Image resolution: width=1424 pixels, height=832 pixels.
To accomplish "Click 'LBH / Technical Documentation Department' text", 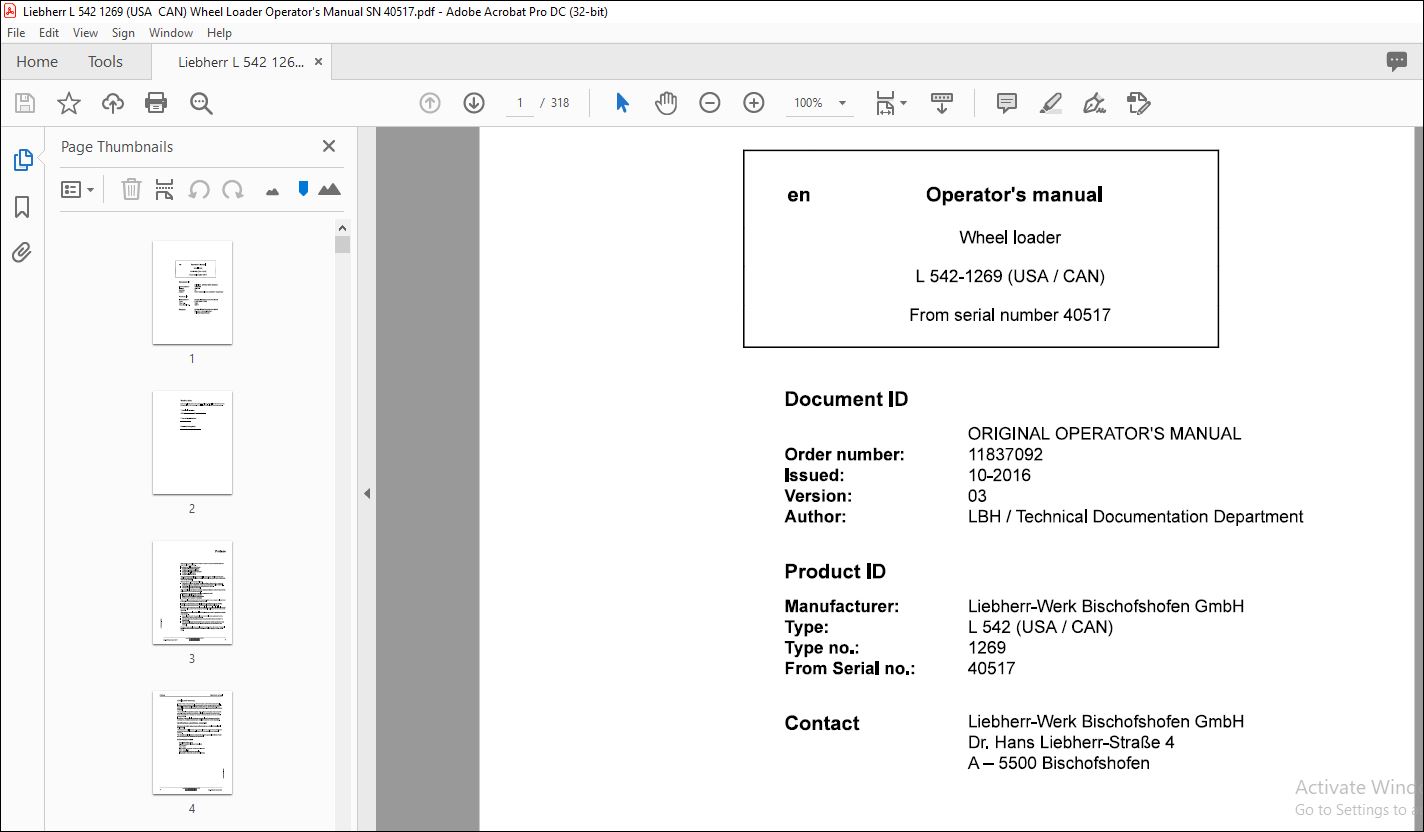I will tap(1135, 517).
